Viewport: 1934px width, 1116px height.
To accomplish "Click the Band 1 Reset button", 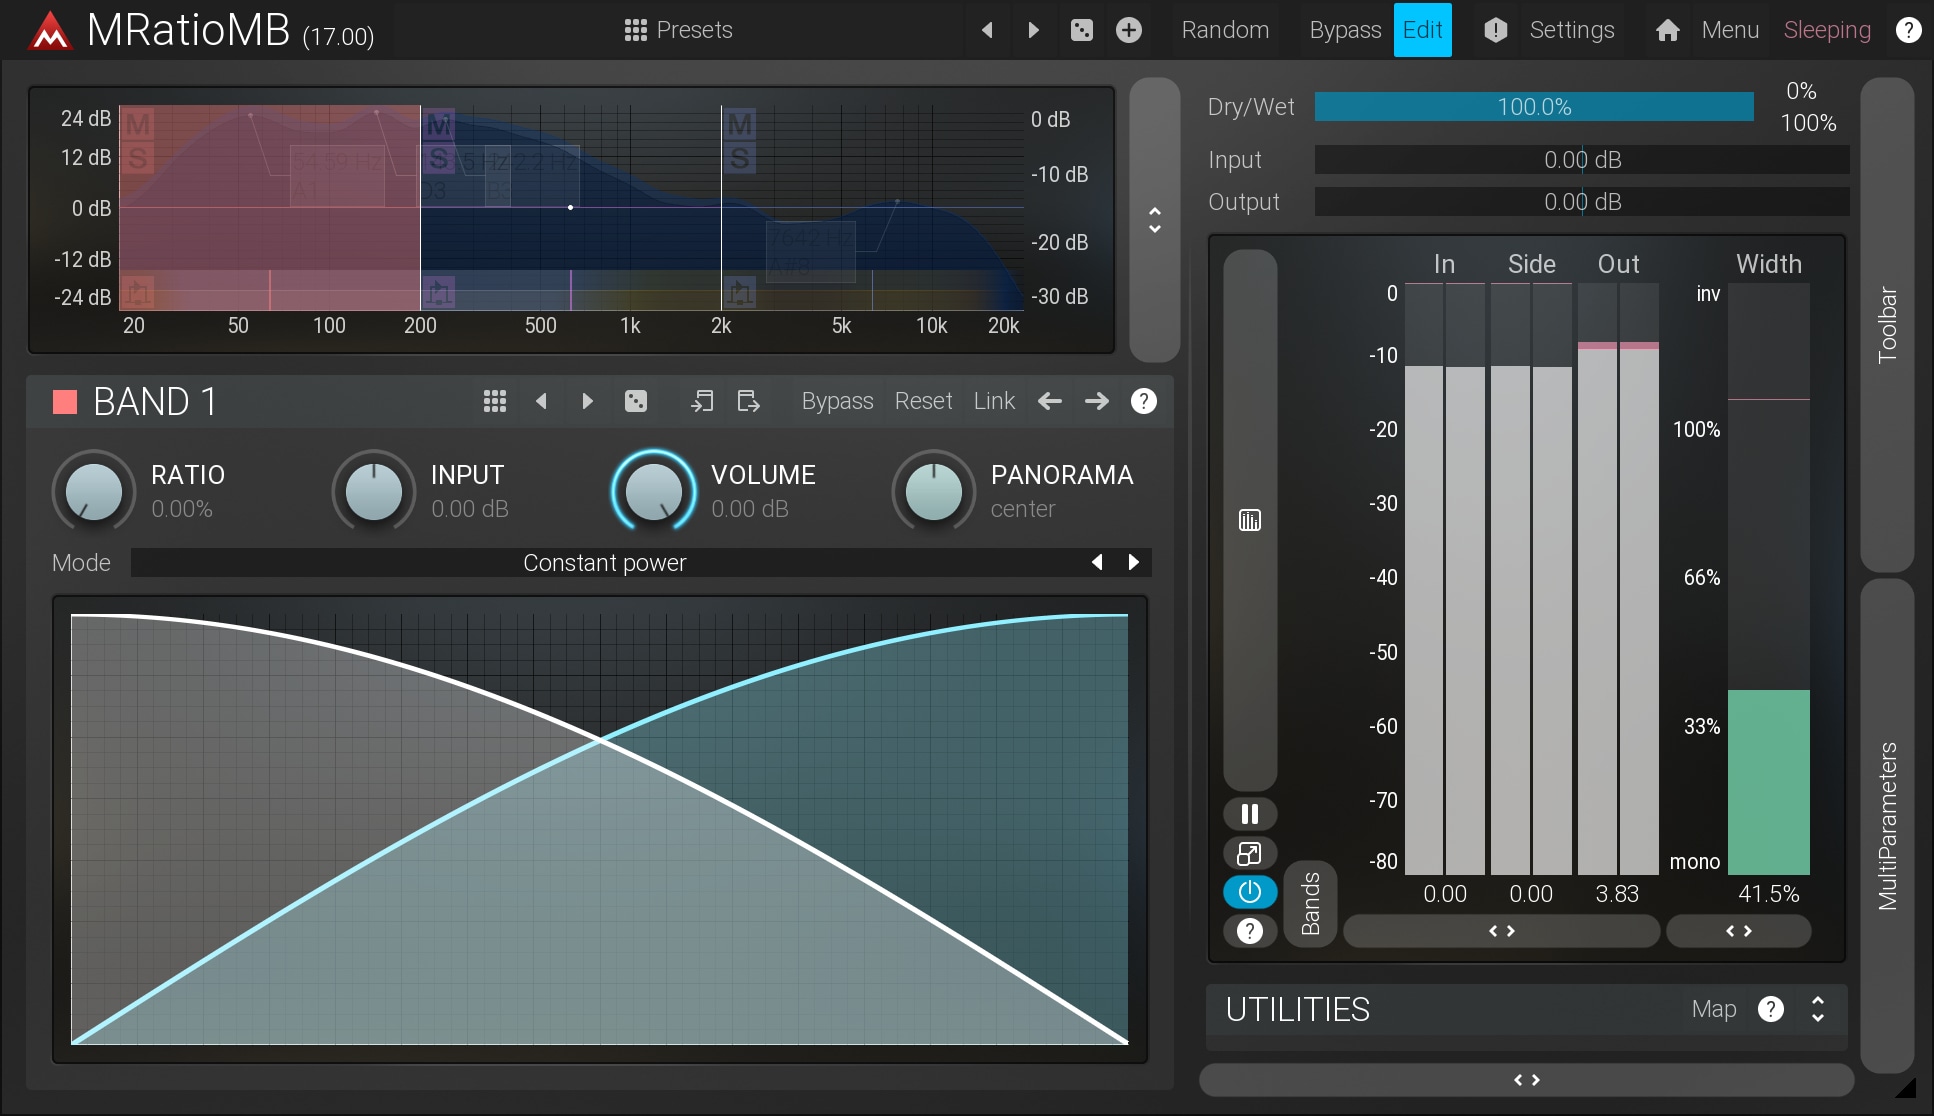I will pos(923,401).
